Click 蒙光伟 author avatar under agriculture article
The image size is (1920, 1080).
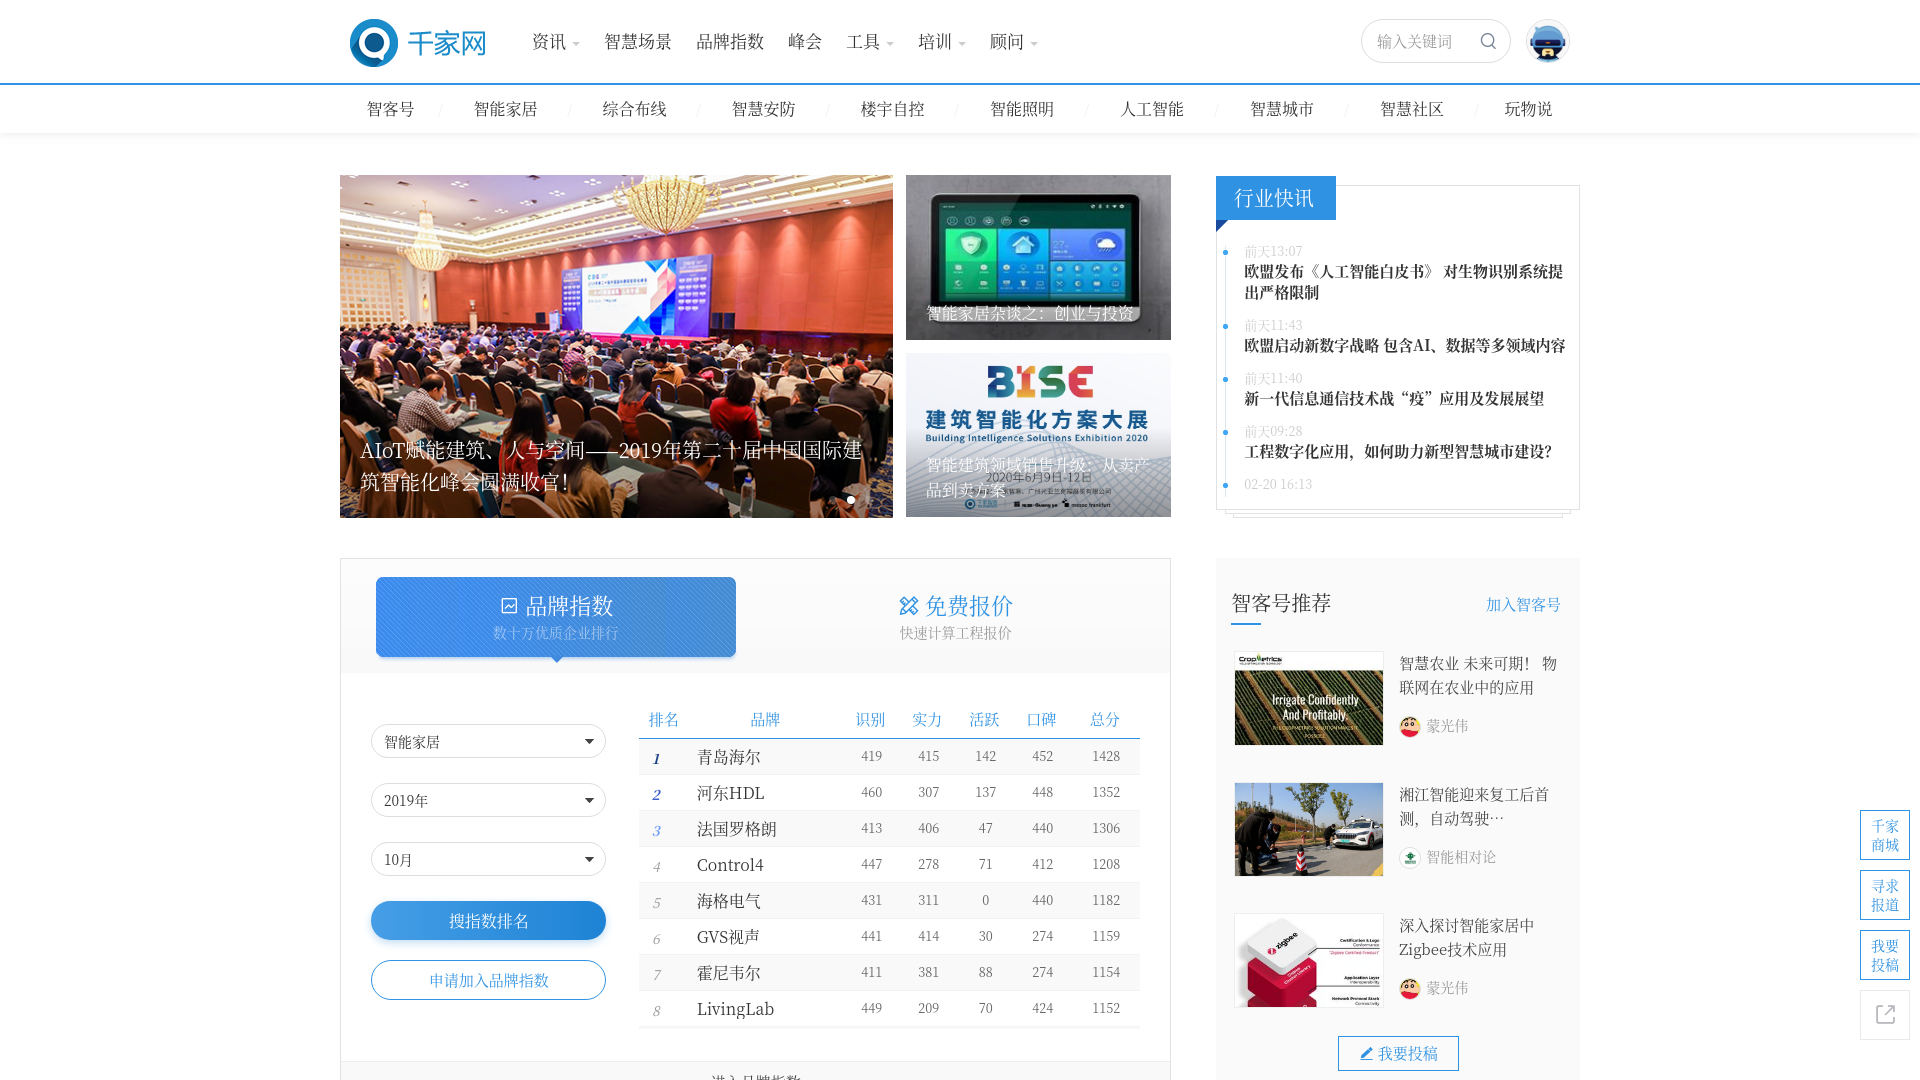point(1410,727)
